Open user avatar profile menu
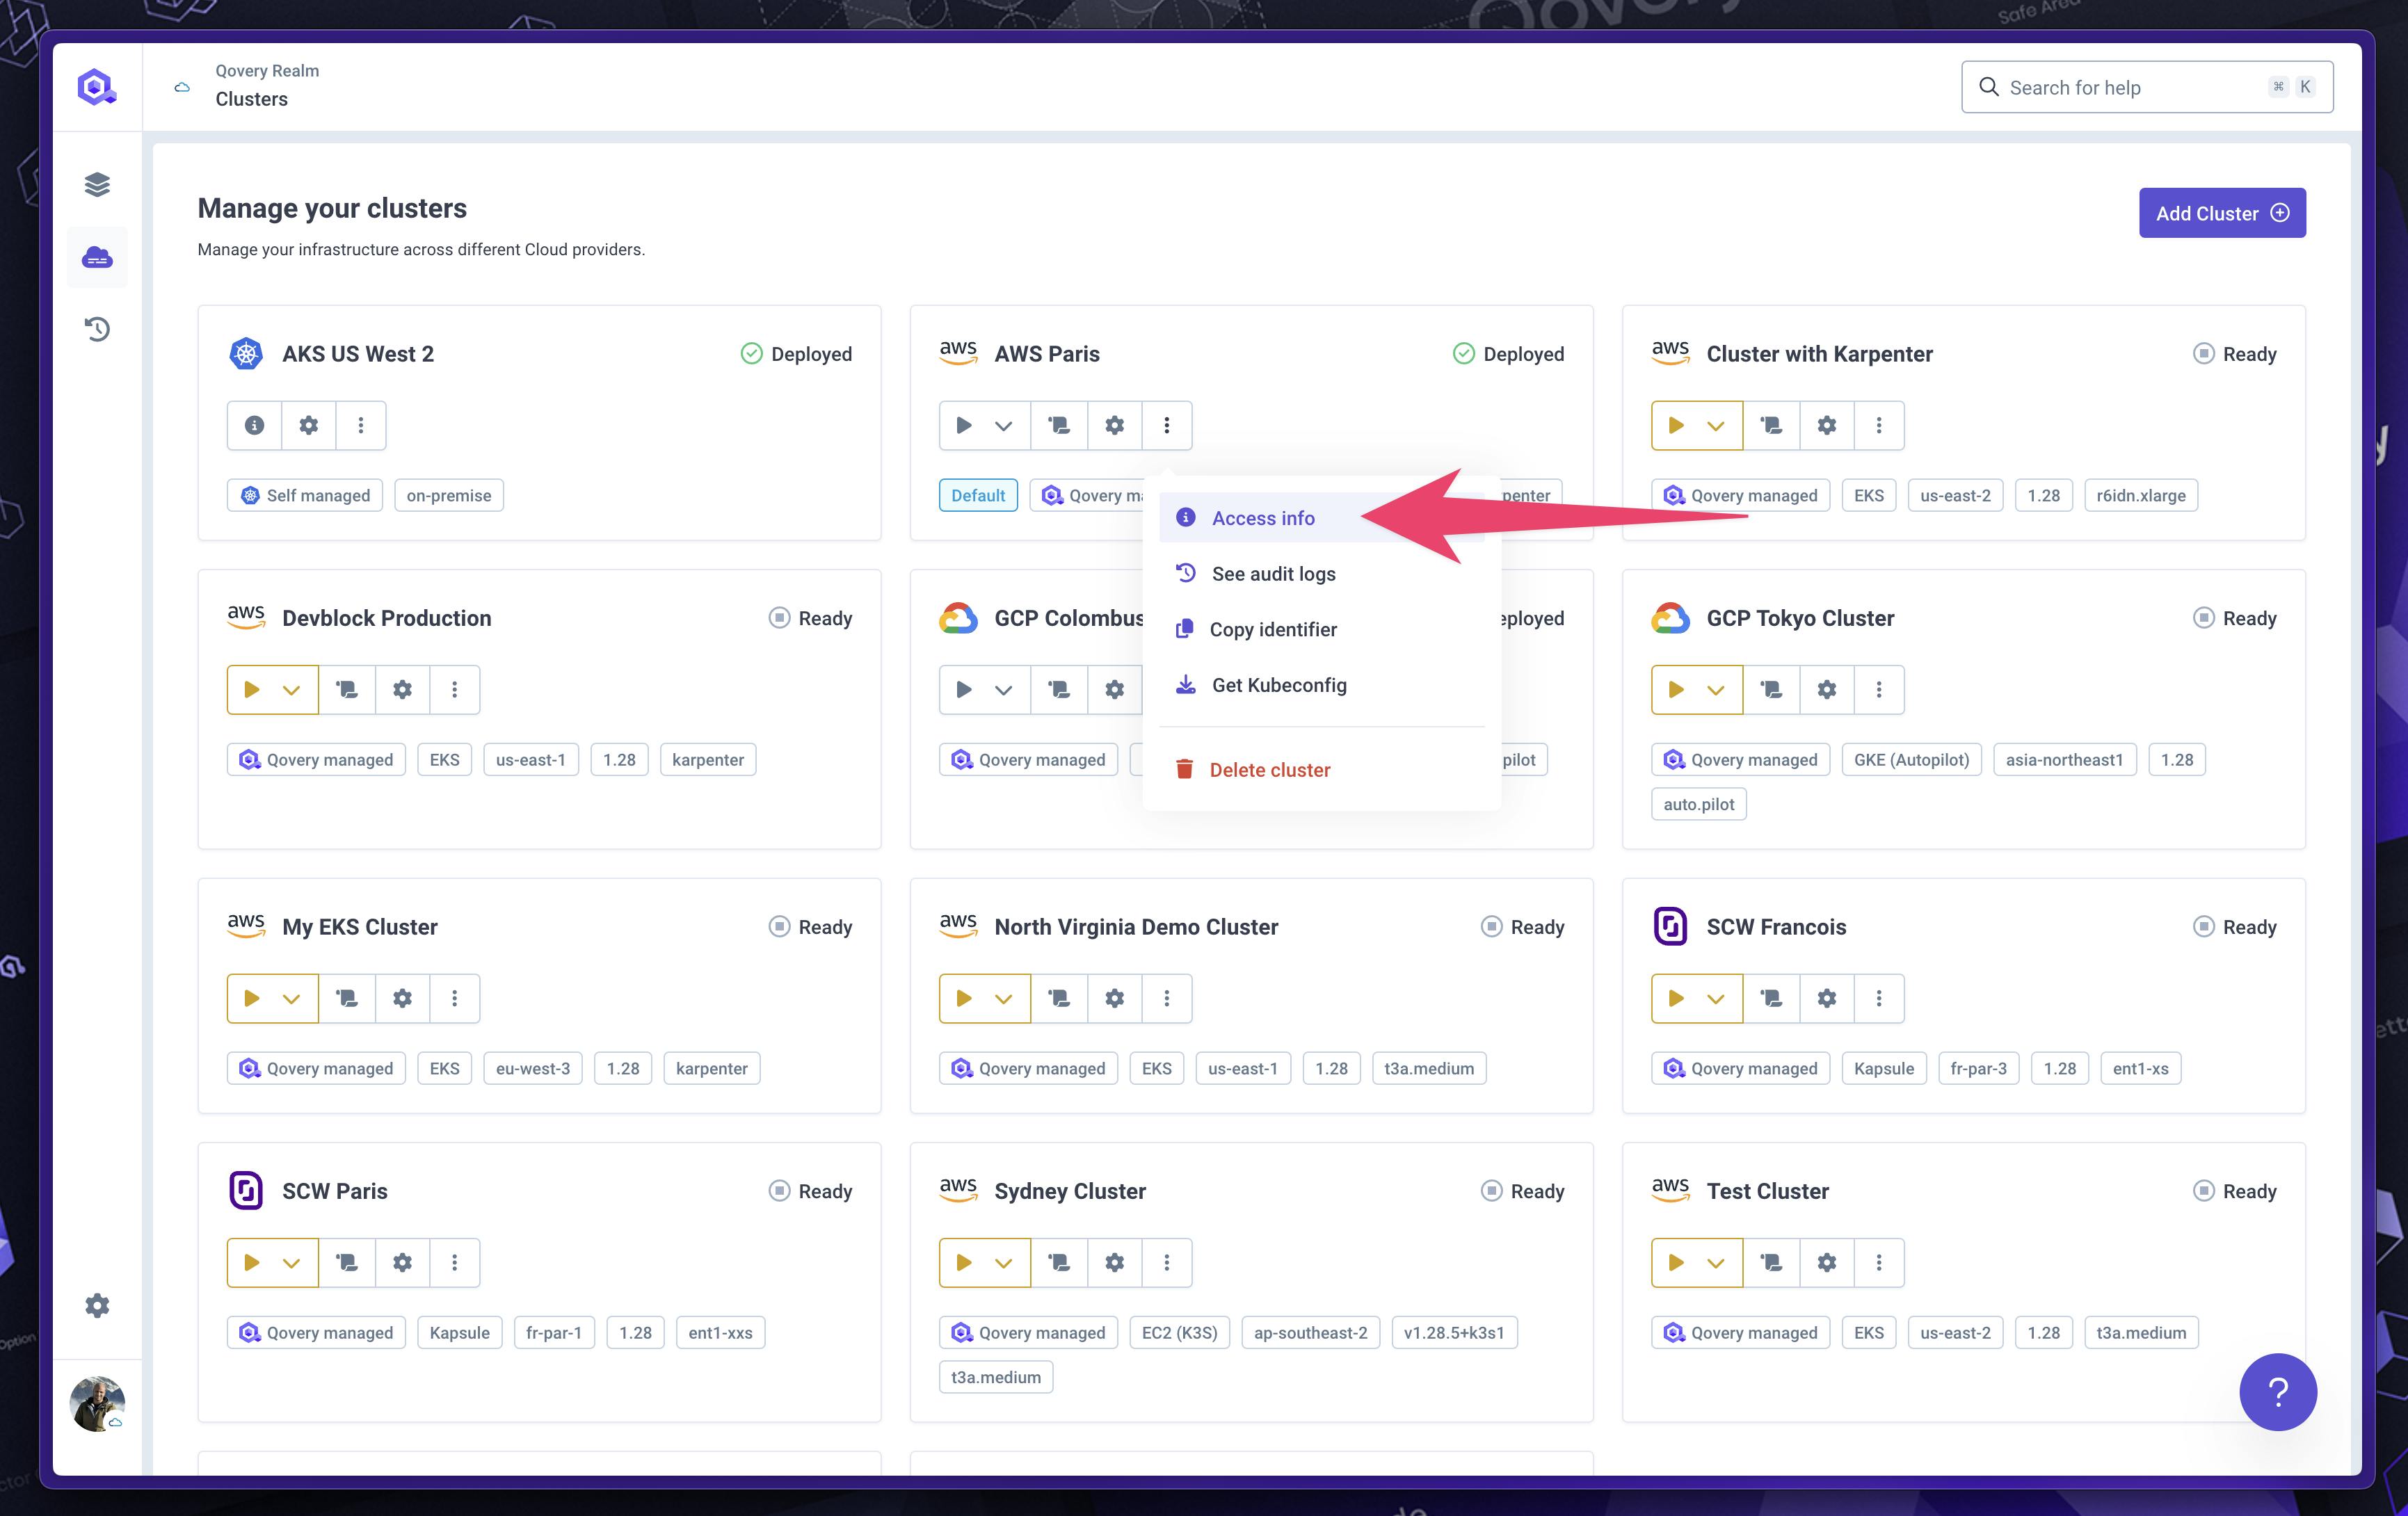The height and width of the screenshot is (1516, 2408). pyautogui.click(x=97, y=1403)
